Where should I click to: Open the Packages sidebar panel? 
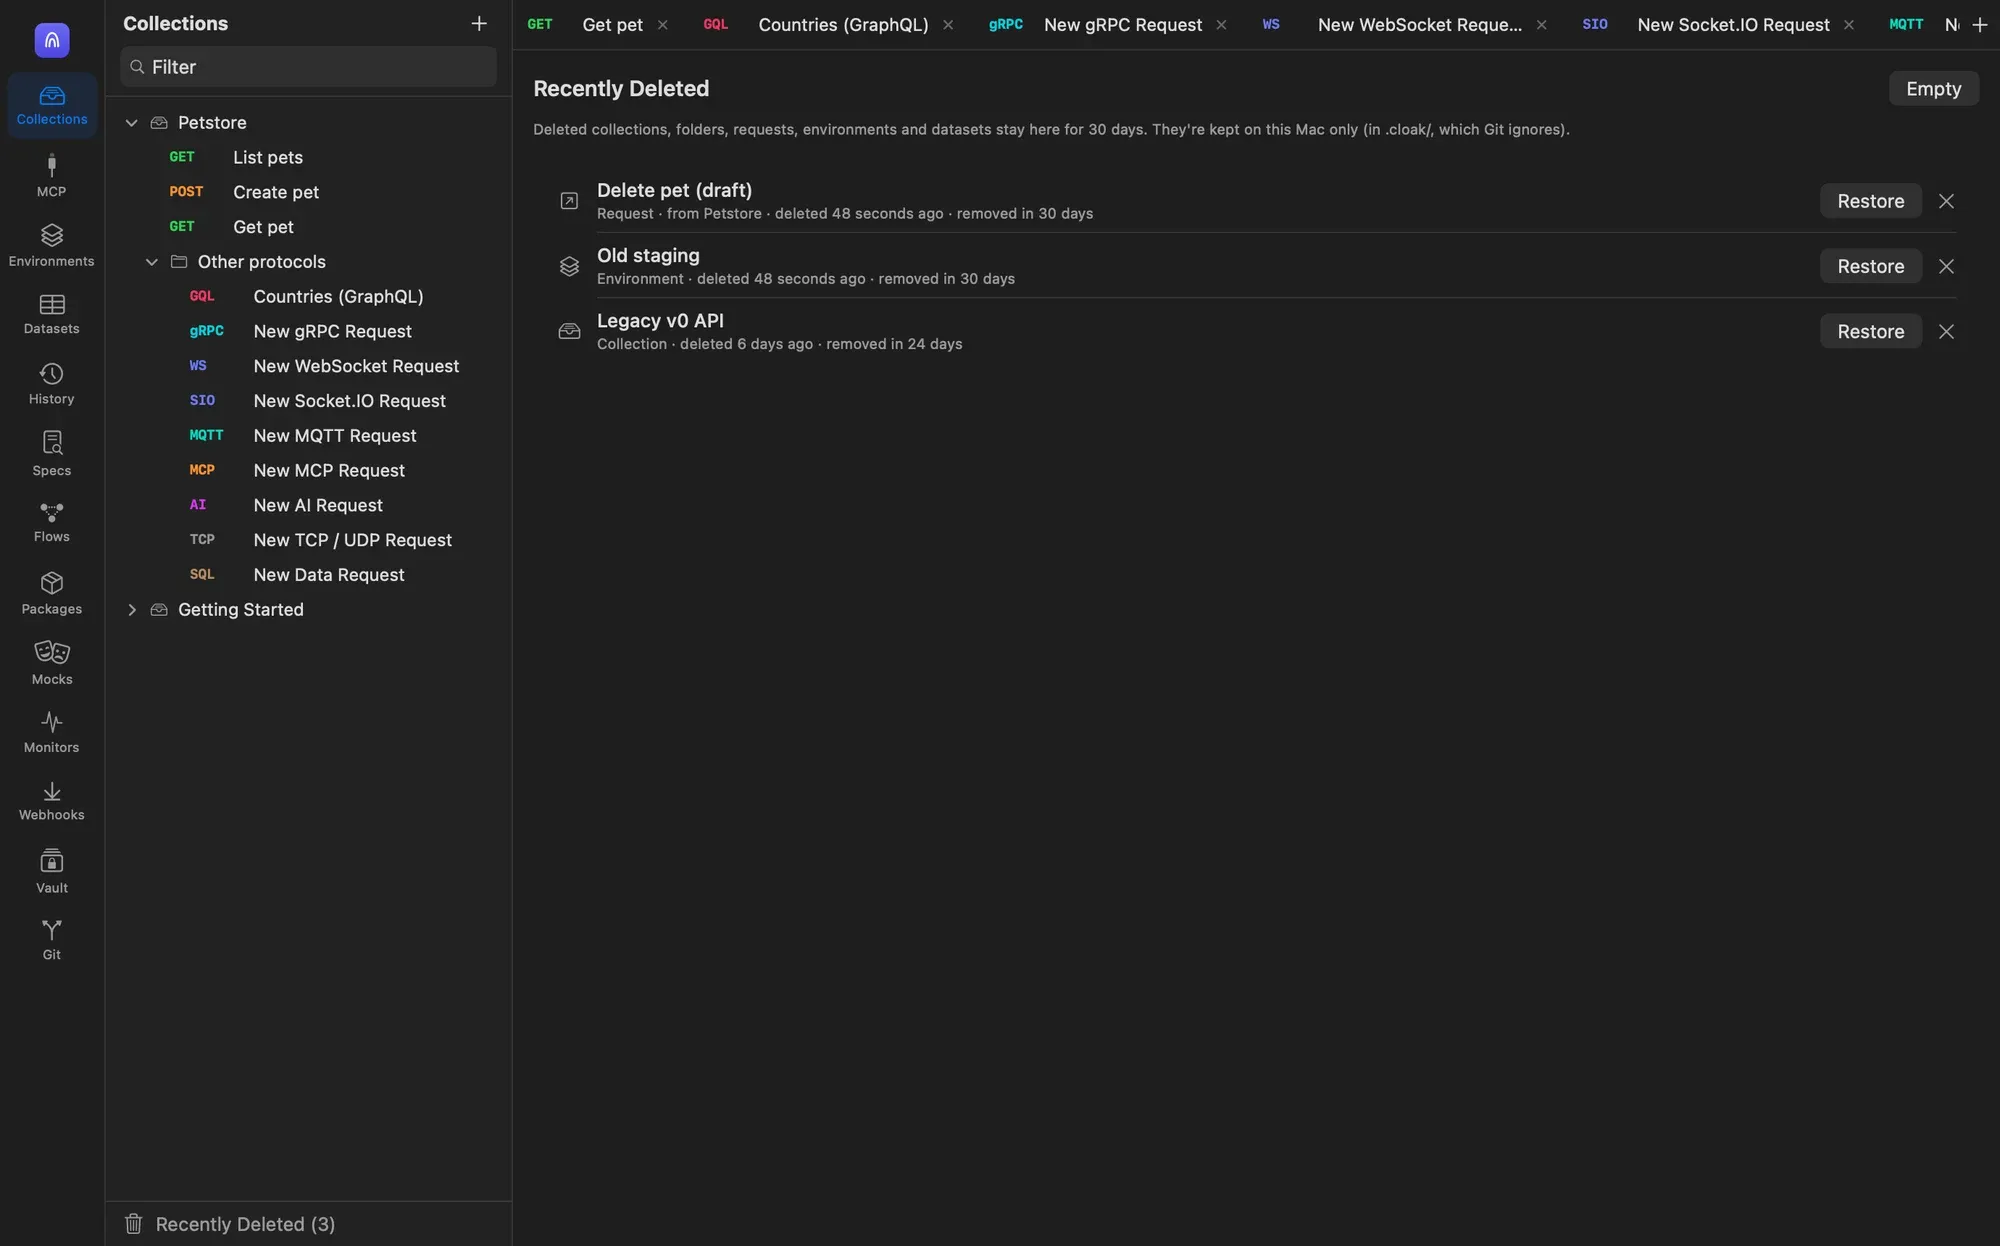[x=51, y=593]
